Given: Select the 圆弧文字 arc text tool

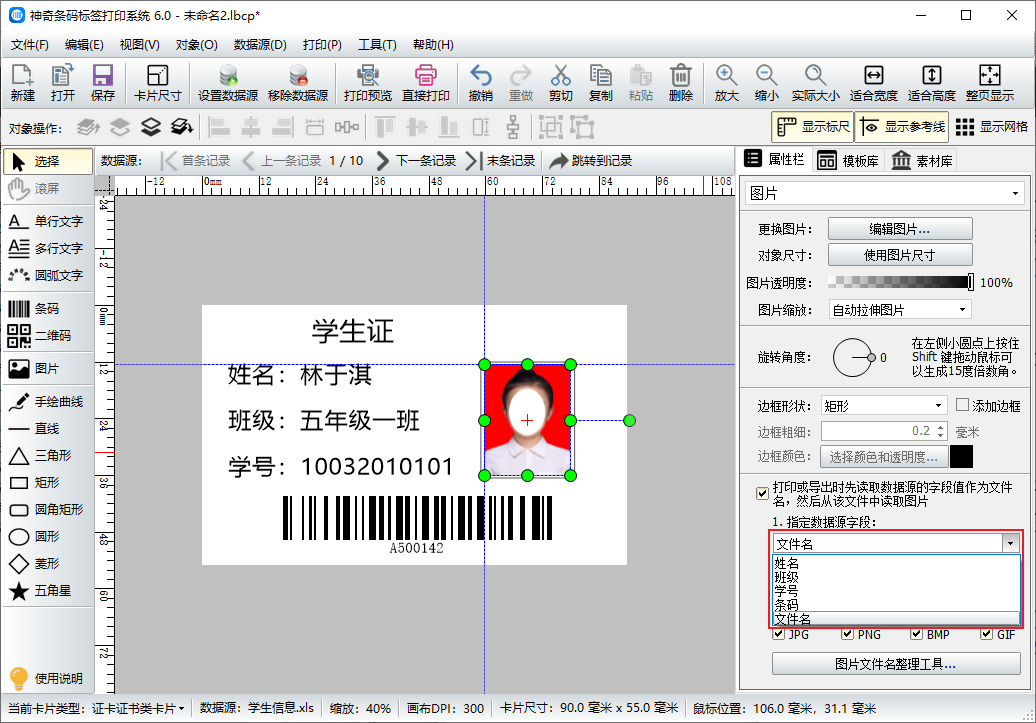Looking at the screenshot, I should coord(46,275).
